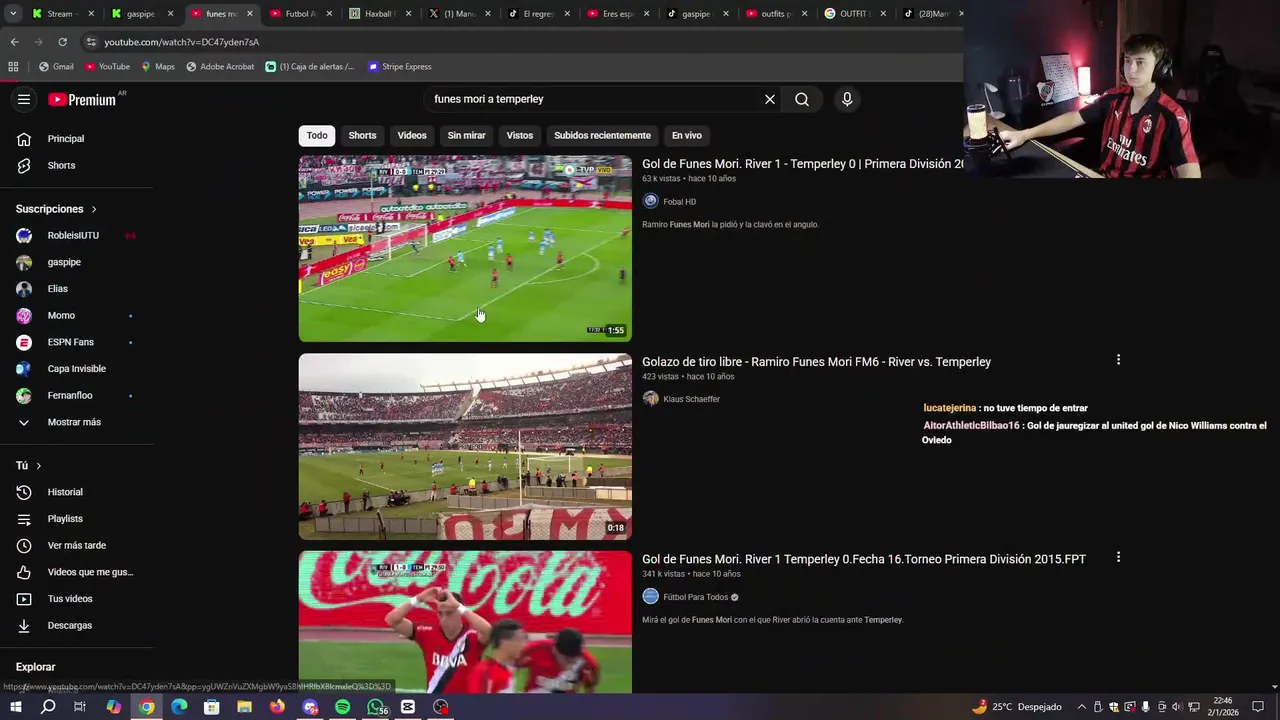Open the Explorar section heading
The width and height of the screenshot is (1280, 720).
(x=36, y=667)
